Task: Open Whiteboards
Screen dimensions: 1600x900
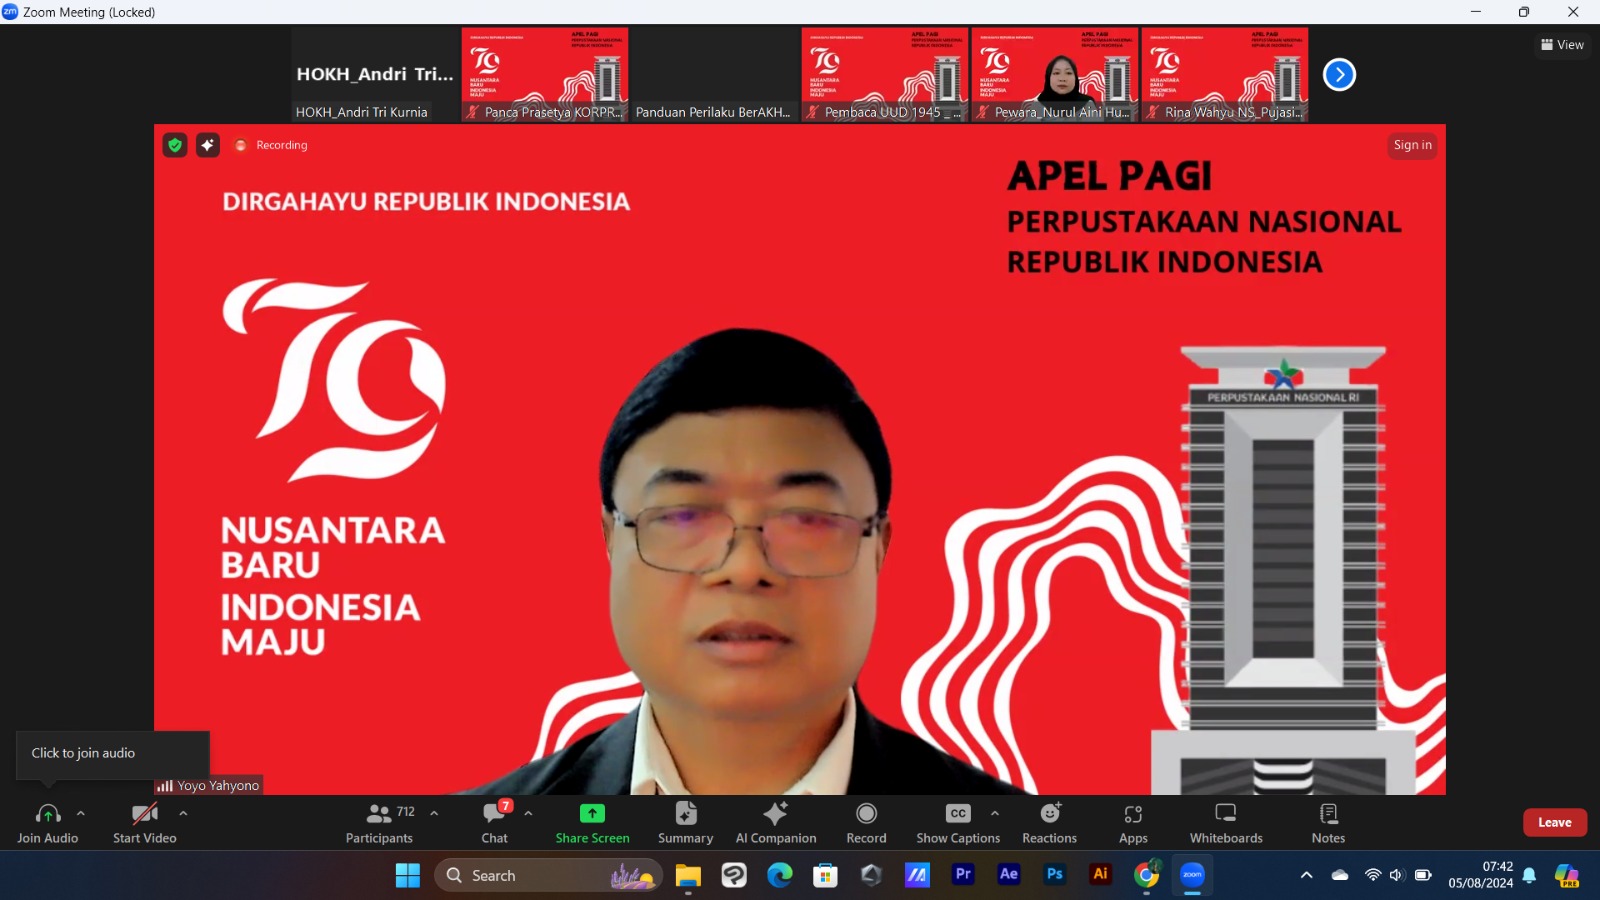Action: (1226, 823)
